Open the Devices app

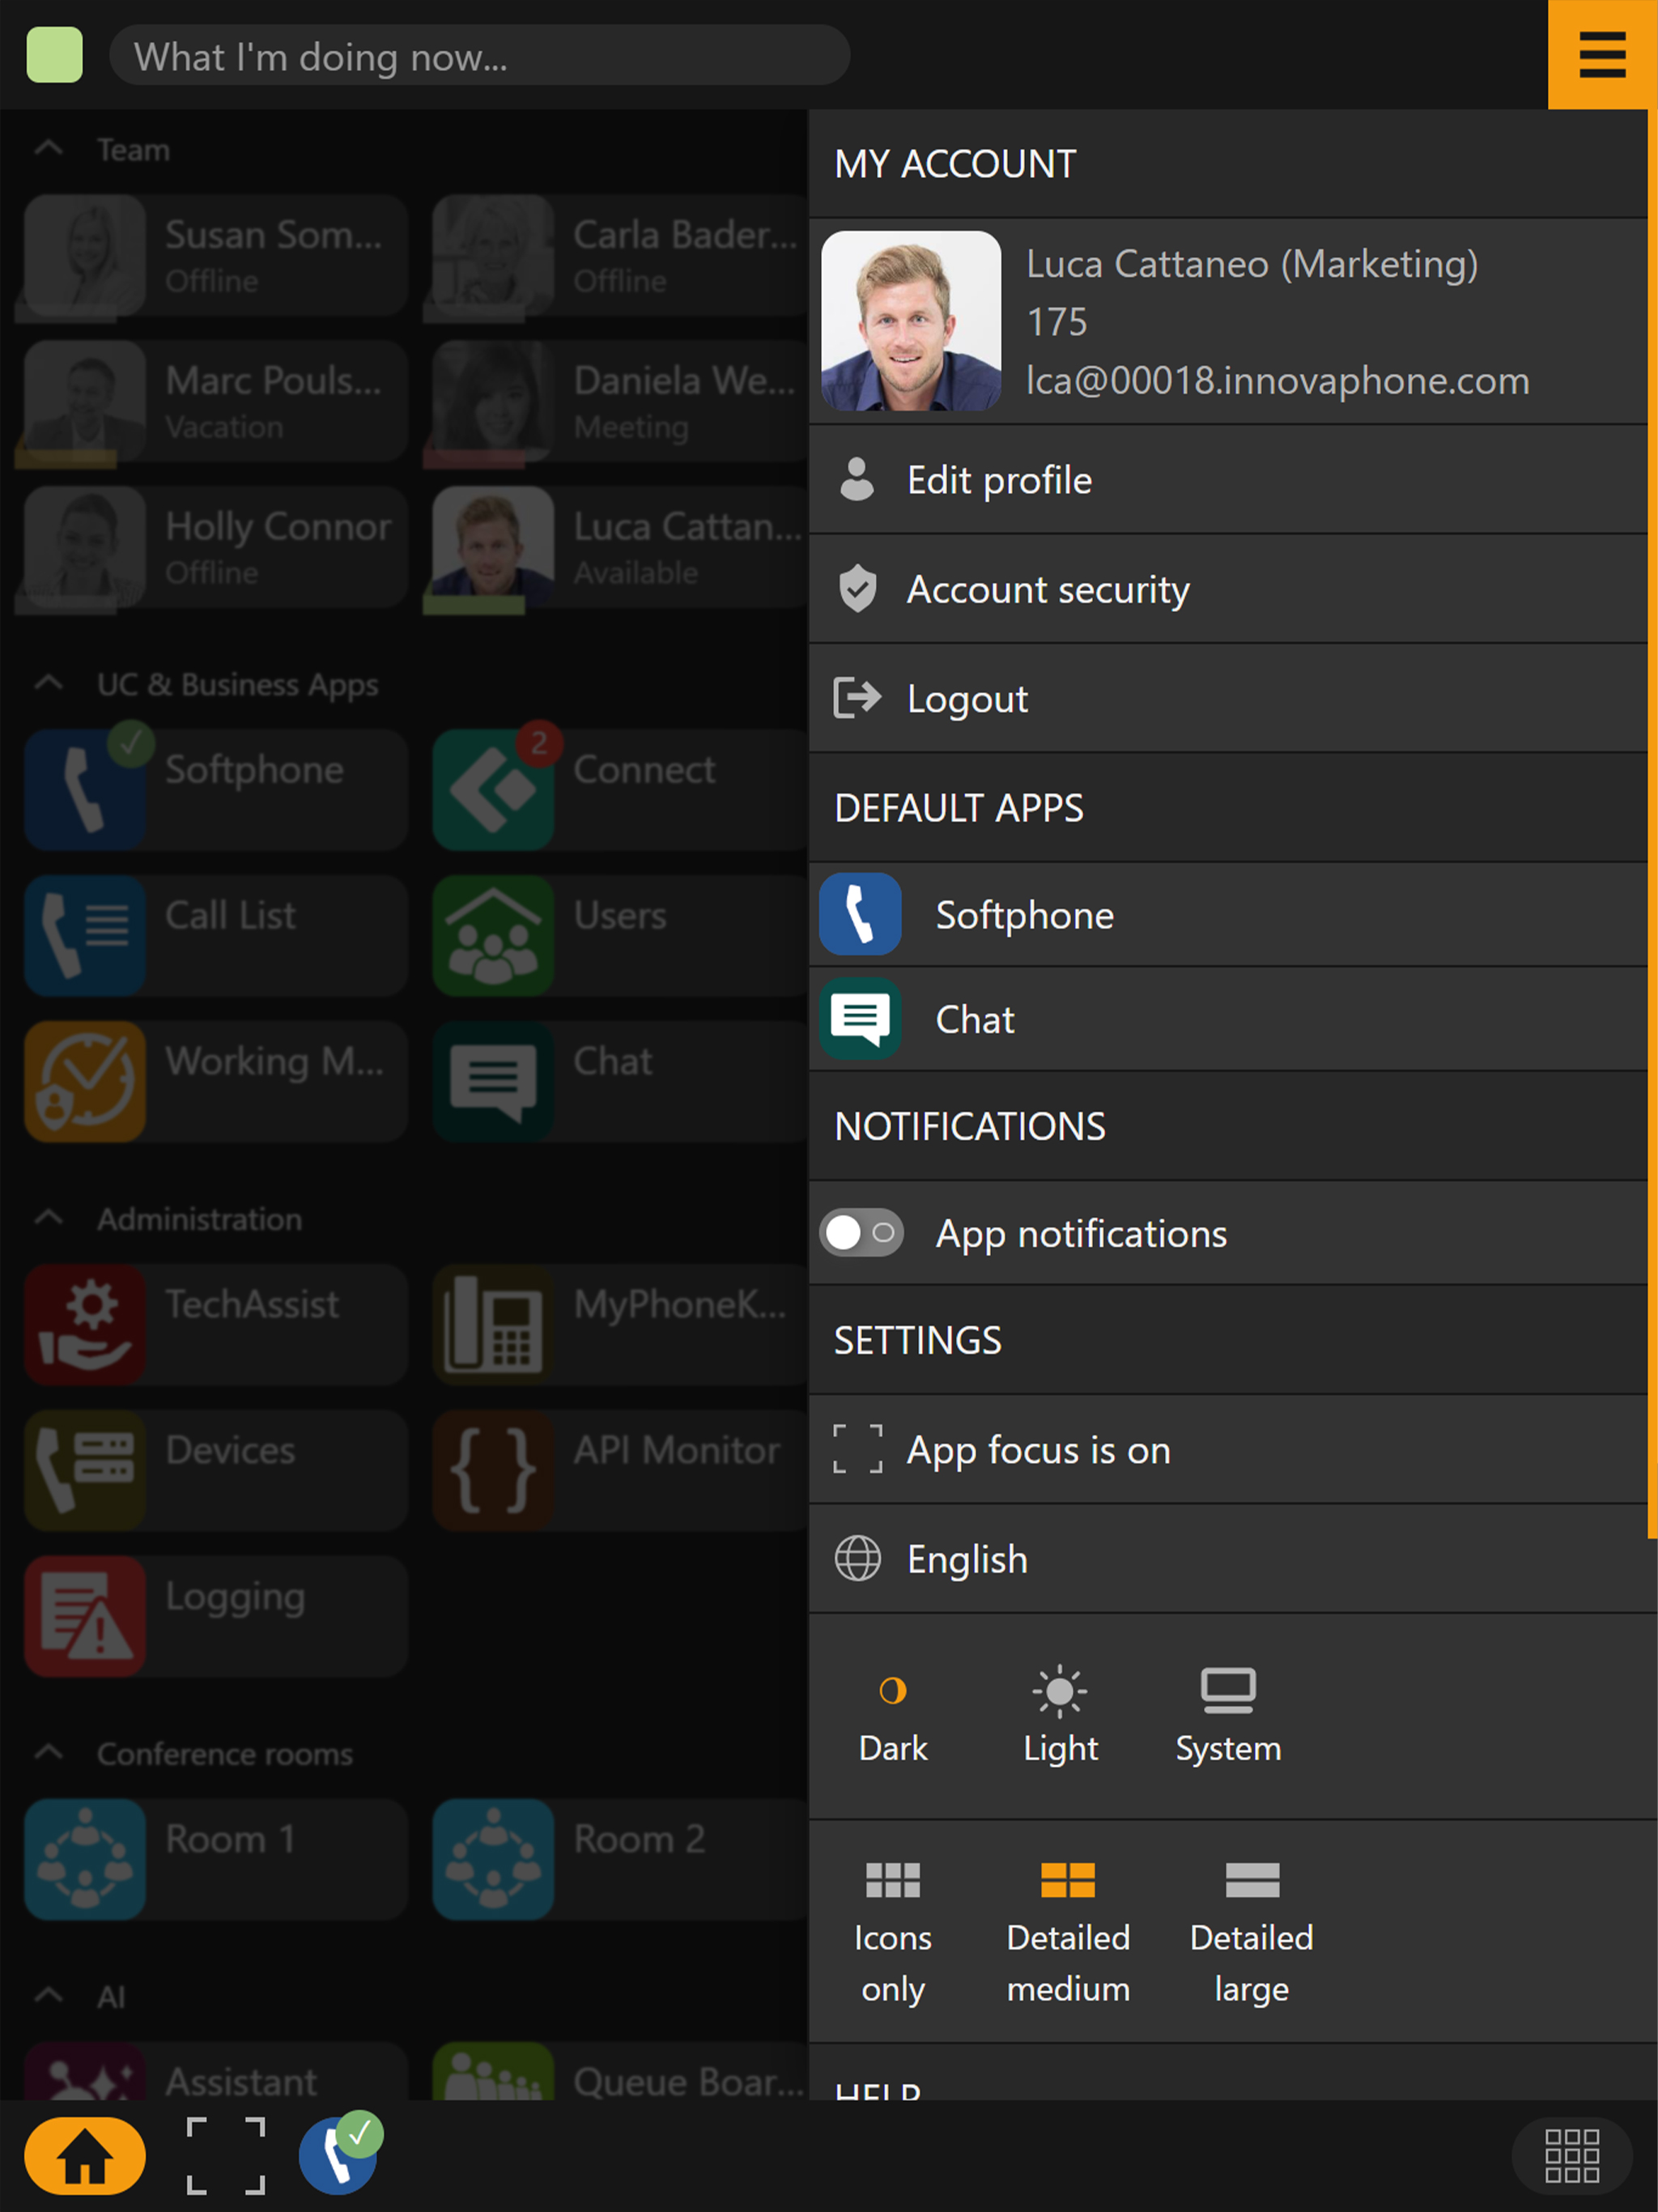click(216, 1470)
